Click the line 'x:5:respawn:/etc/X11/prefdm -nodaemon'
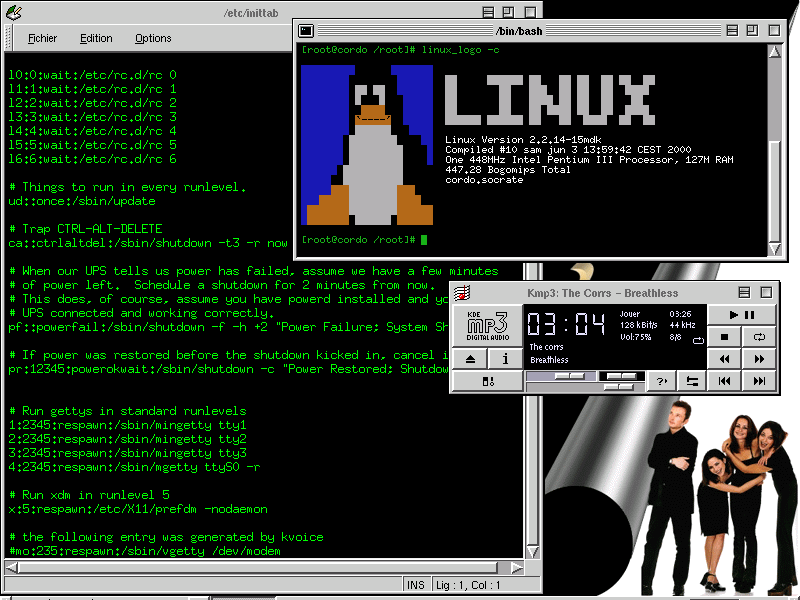The image size is (800, 600). [138, 509]
